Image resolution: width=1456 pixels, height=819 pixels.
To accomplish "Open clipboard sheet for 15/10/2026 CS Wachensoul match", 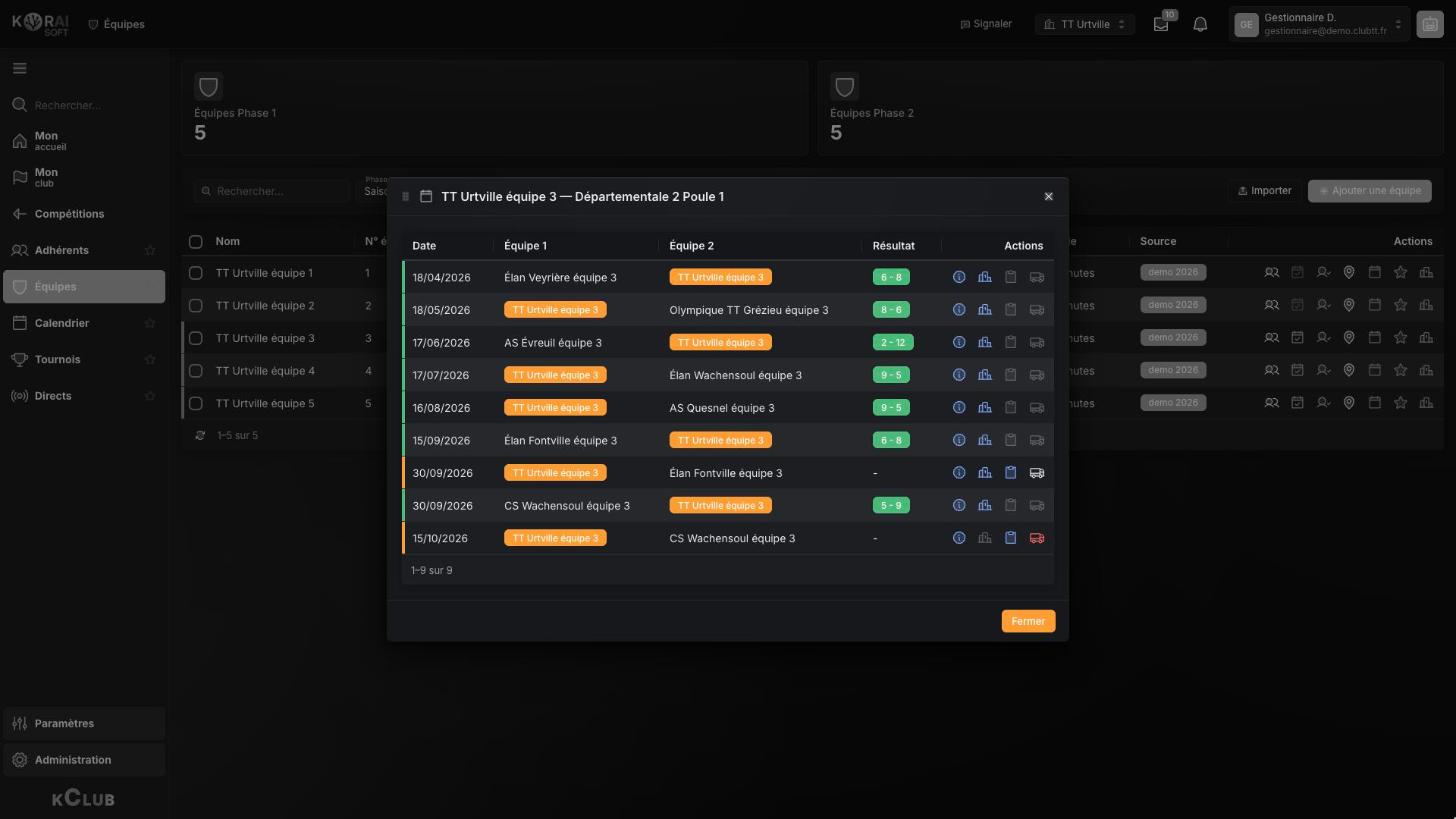I will tap(1010, 538).
